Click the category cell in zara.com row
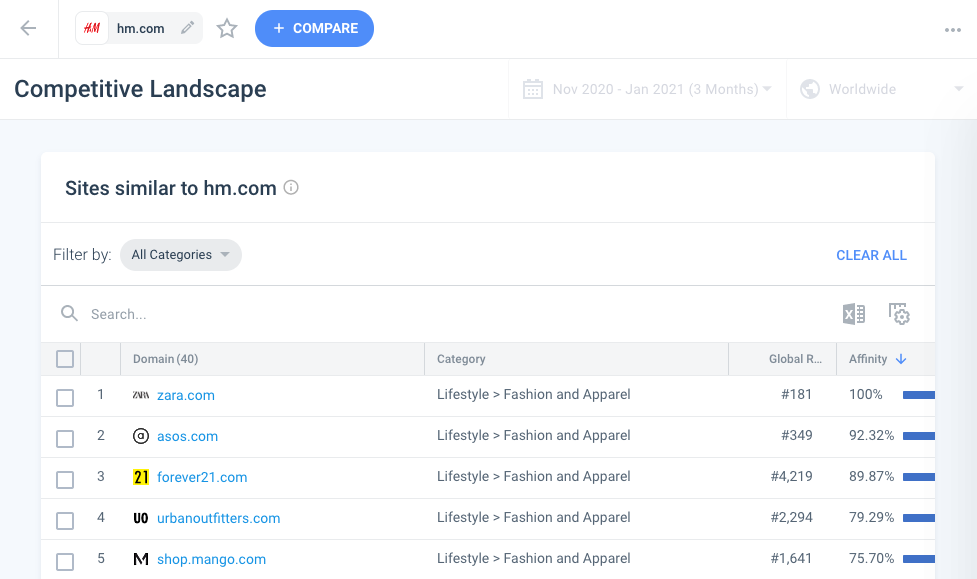Image resolution: width=977 pixels, height=579 pixels. point(533,395)
